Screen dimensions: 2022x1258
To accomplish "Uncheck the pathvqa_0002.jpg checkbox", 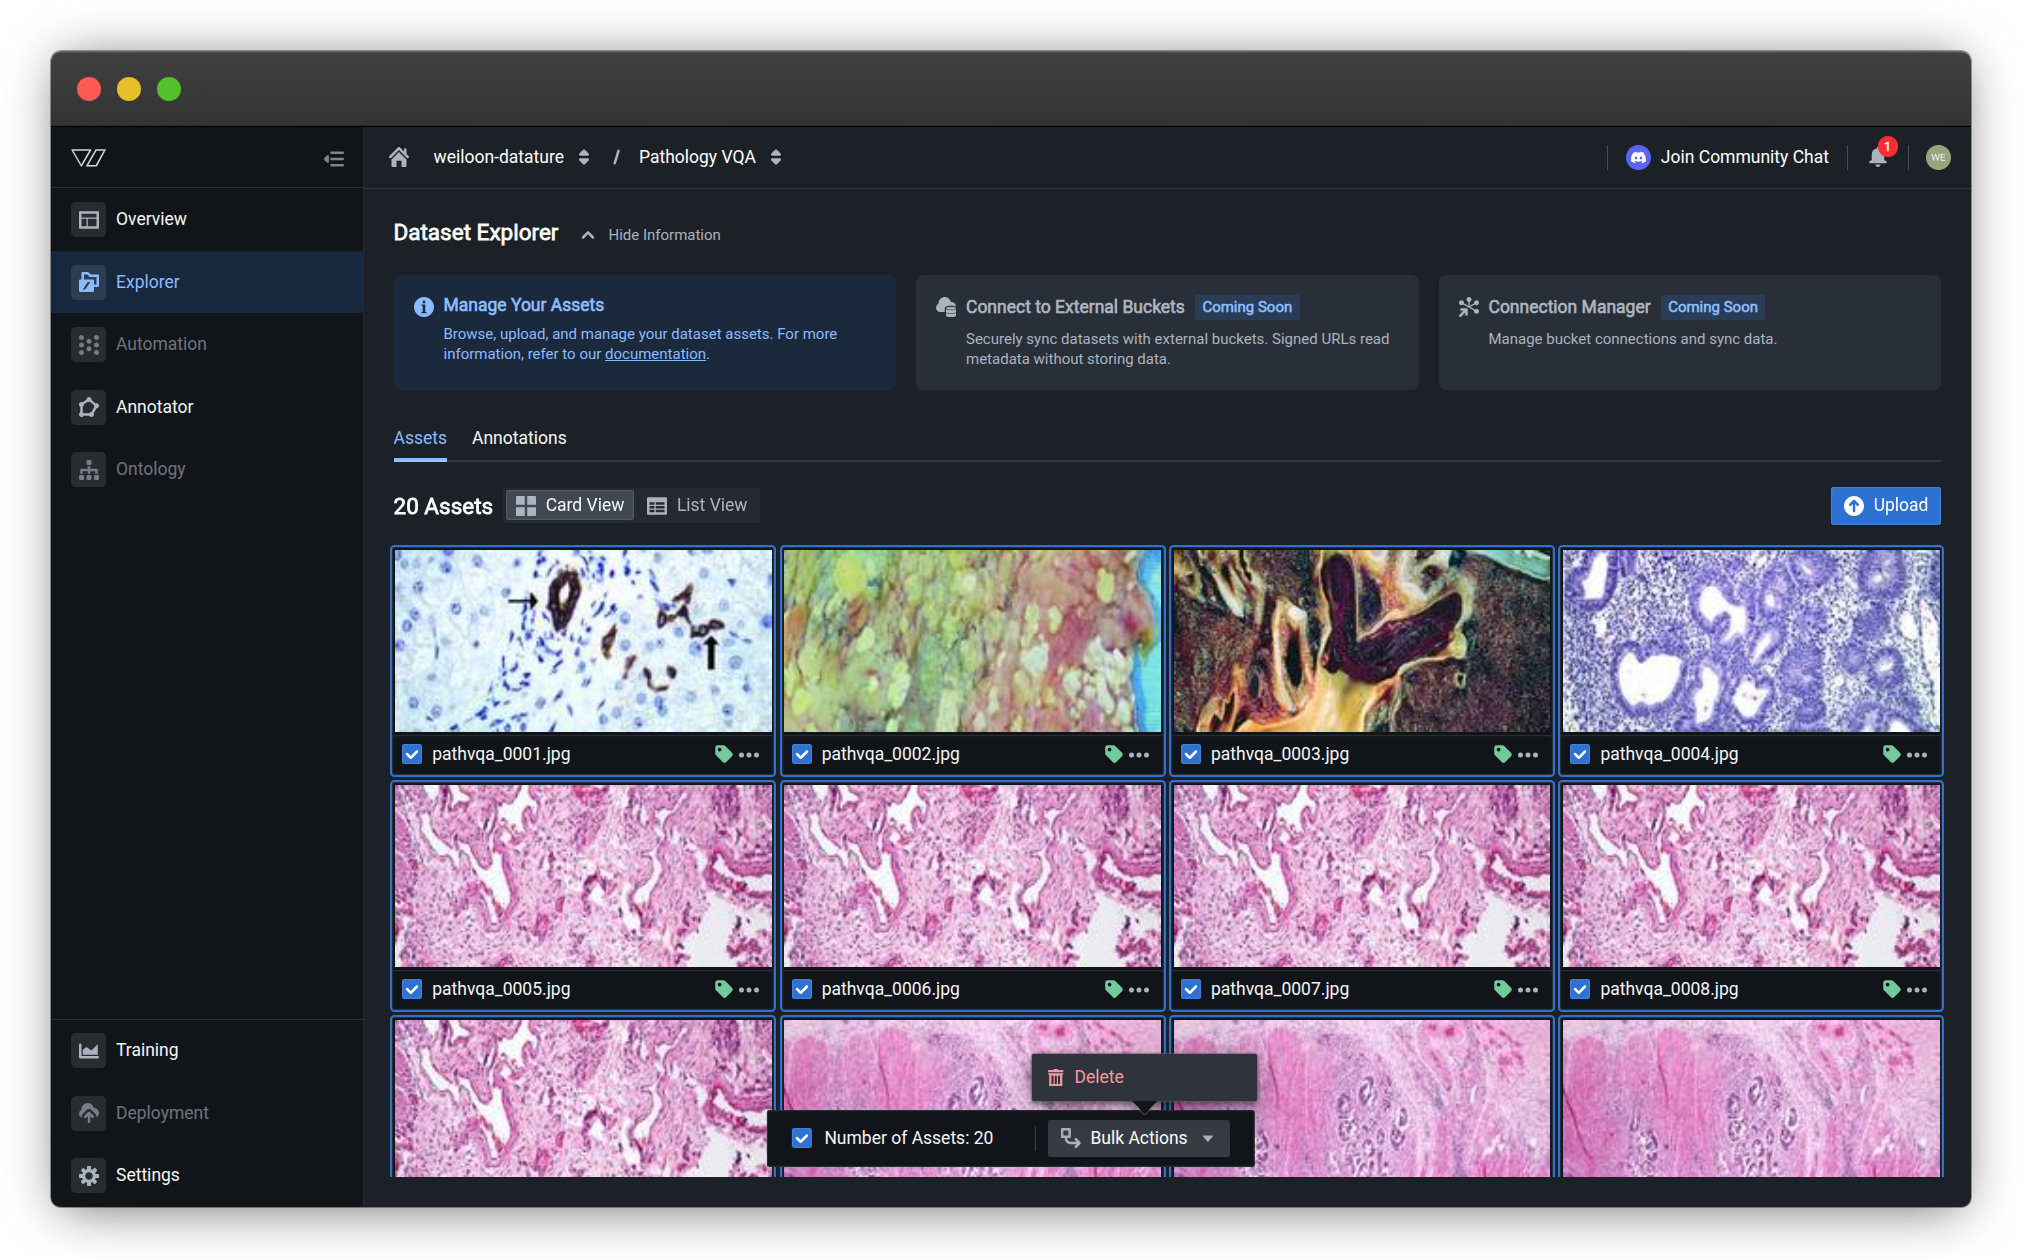I will (x=802, y=754).
